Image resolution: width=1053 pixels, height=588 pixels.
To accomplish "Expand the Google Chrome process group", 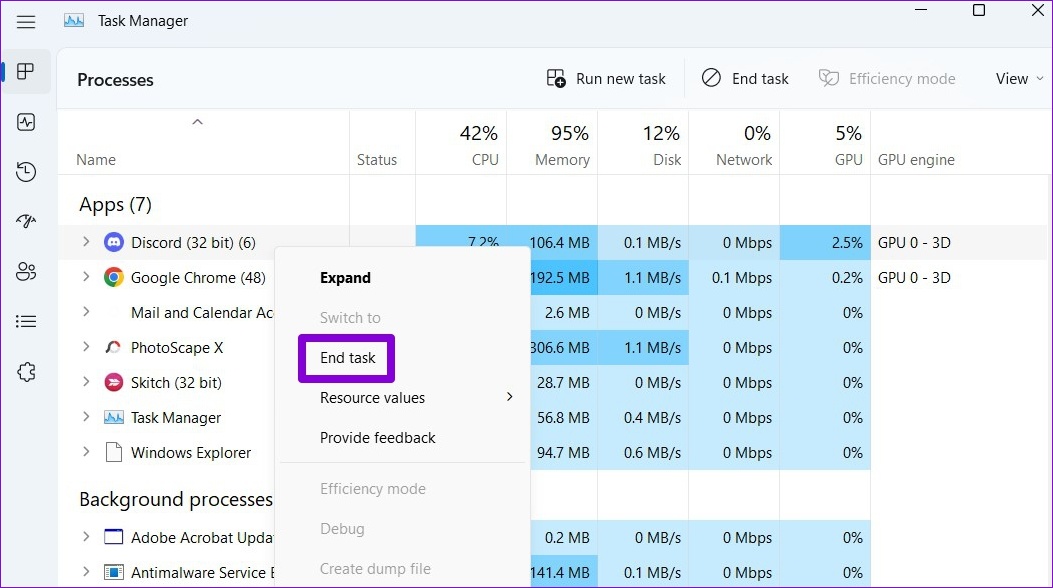I will pyautogui.click(x=85, y=277).
